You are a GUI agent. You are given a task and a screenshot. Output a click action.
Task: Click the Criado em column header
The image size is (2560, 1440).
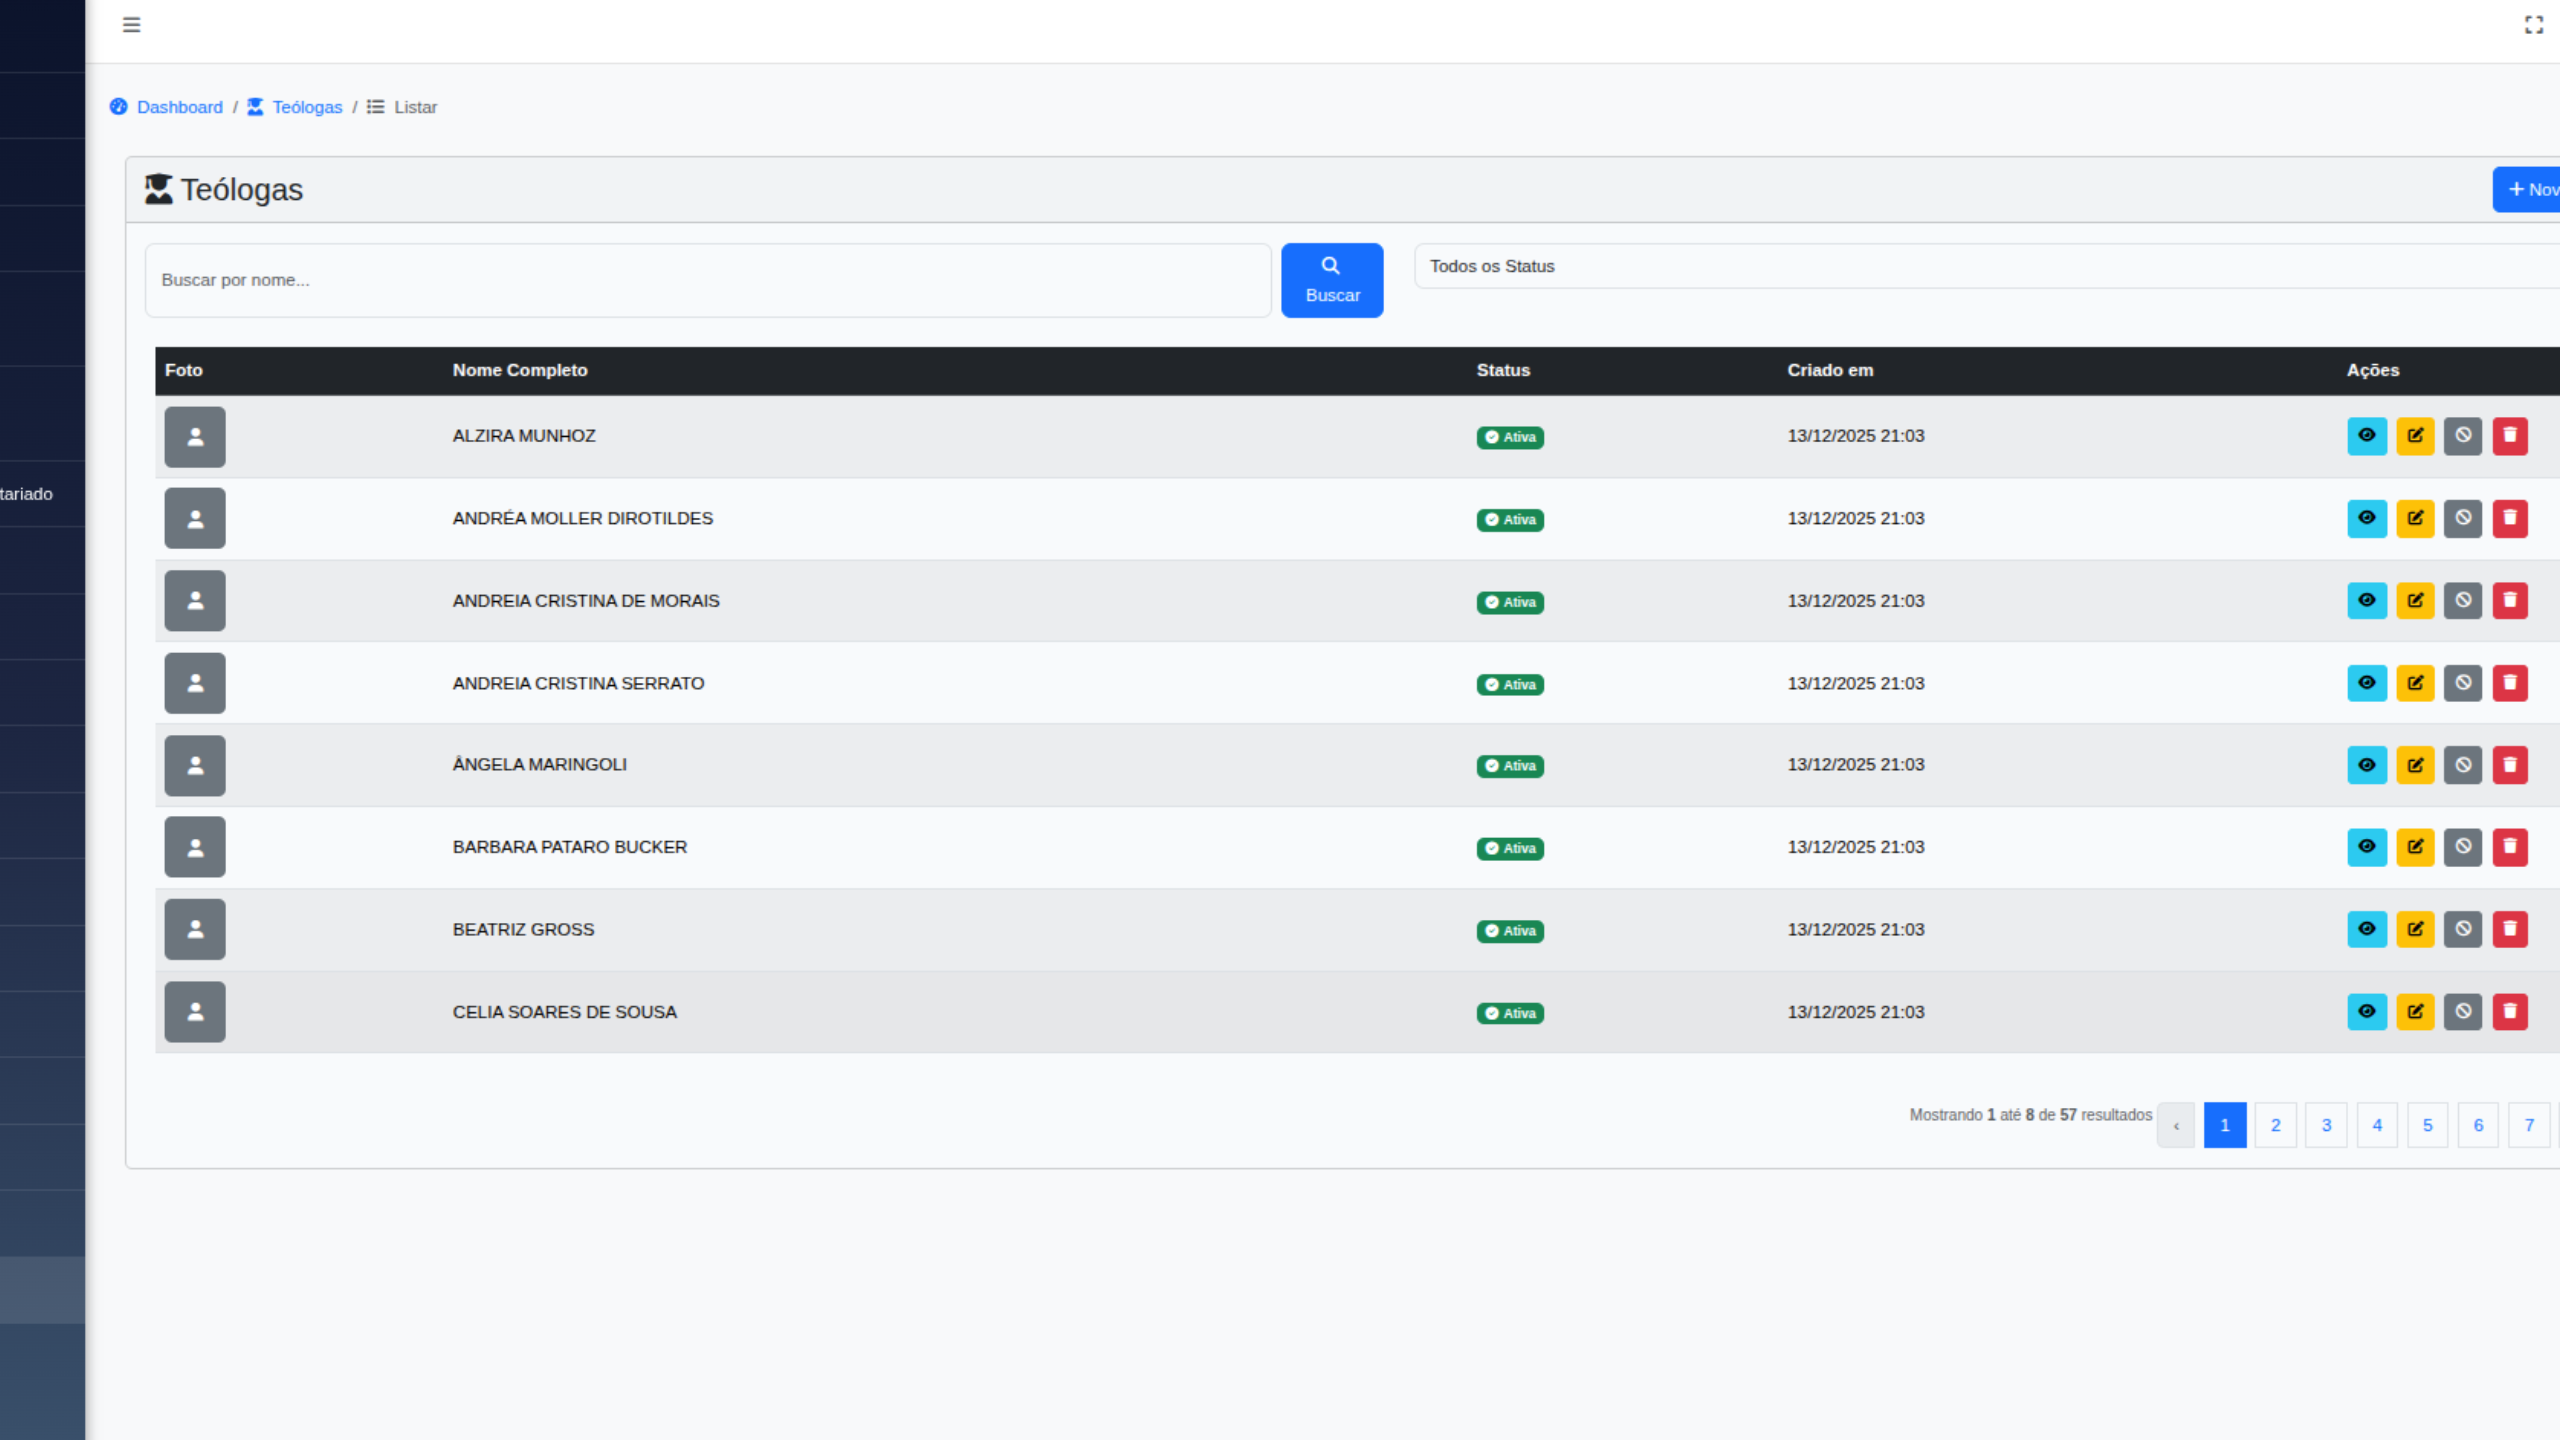(x=1830, y=370)
